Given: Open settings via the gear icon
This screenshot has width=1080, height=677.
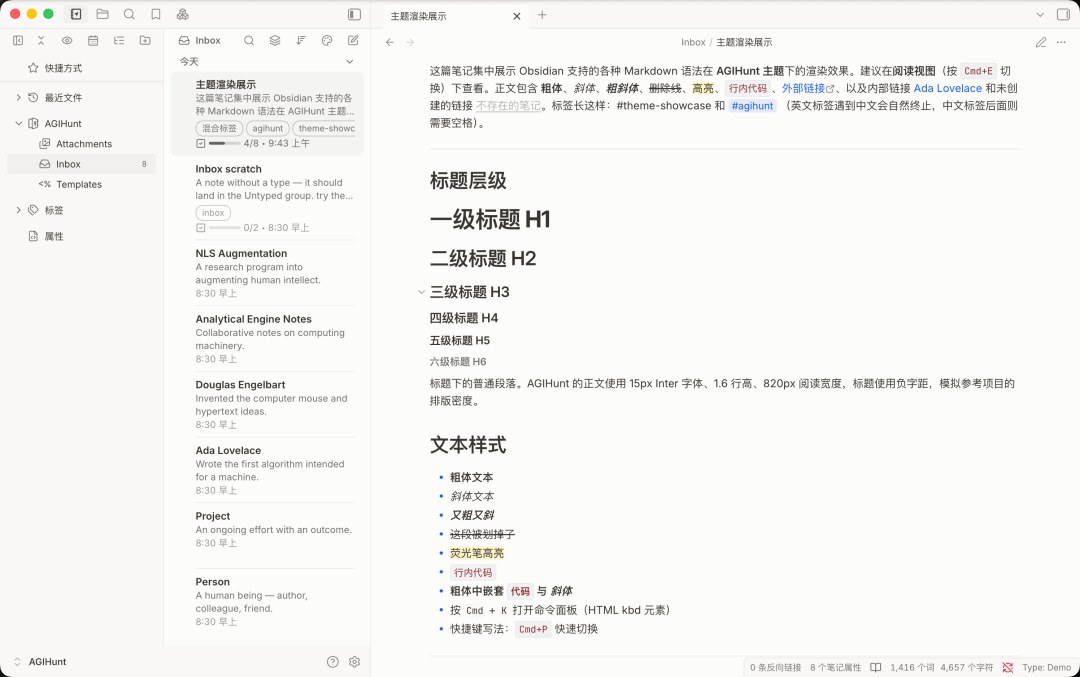Looking at the screenshot, I should 354,662.
